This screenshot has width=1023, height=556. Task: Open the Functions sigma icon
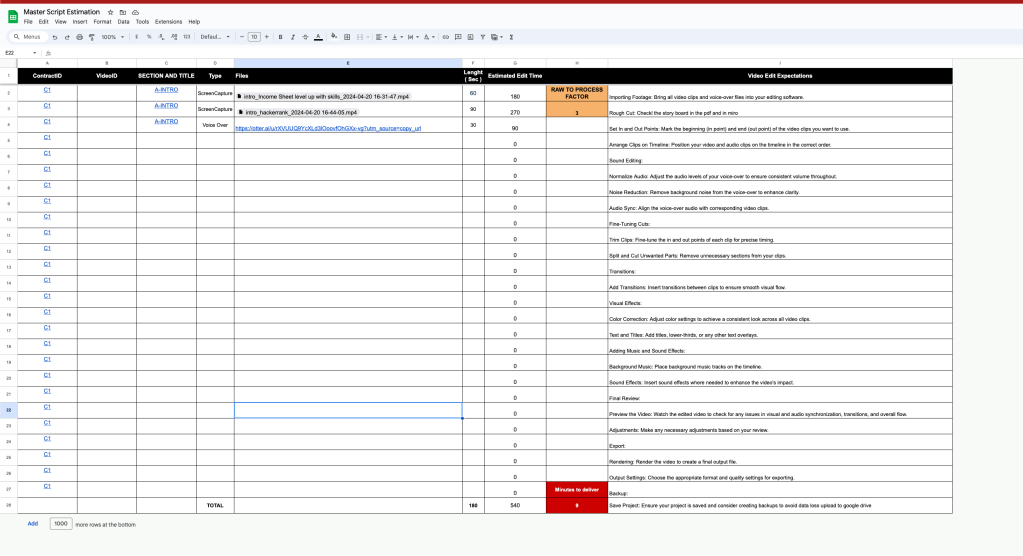point(512,37)
